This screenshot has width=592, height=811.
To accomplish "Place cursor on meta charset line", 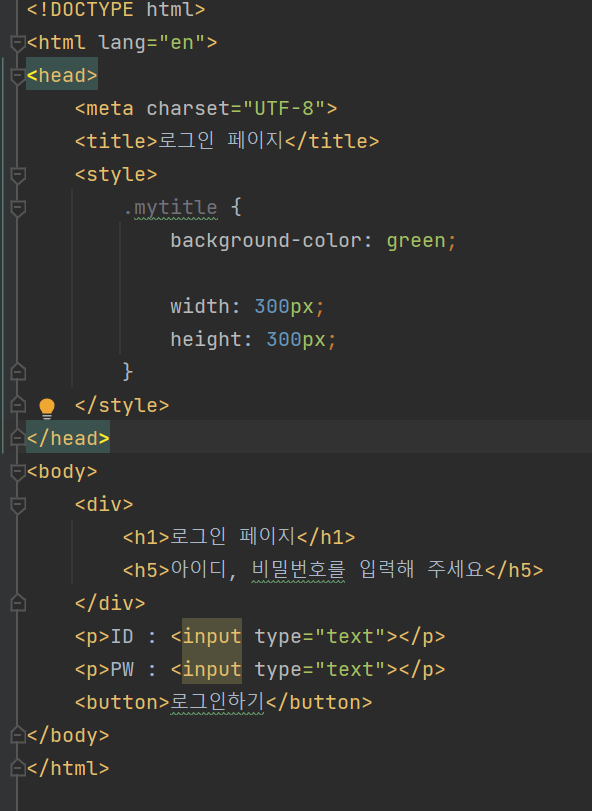I will coord(206,109).
